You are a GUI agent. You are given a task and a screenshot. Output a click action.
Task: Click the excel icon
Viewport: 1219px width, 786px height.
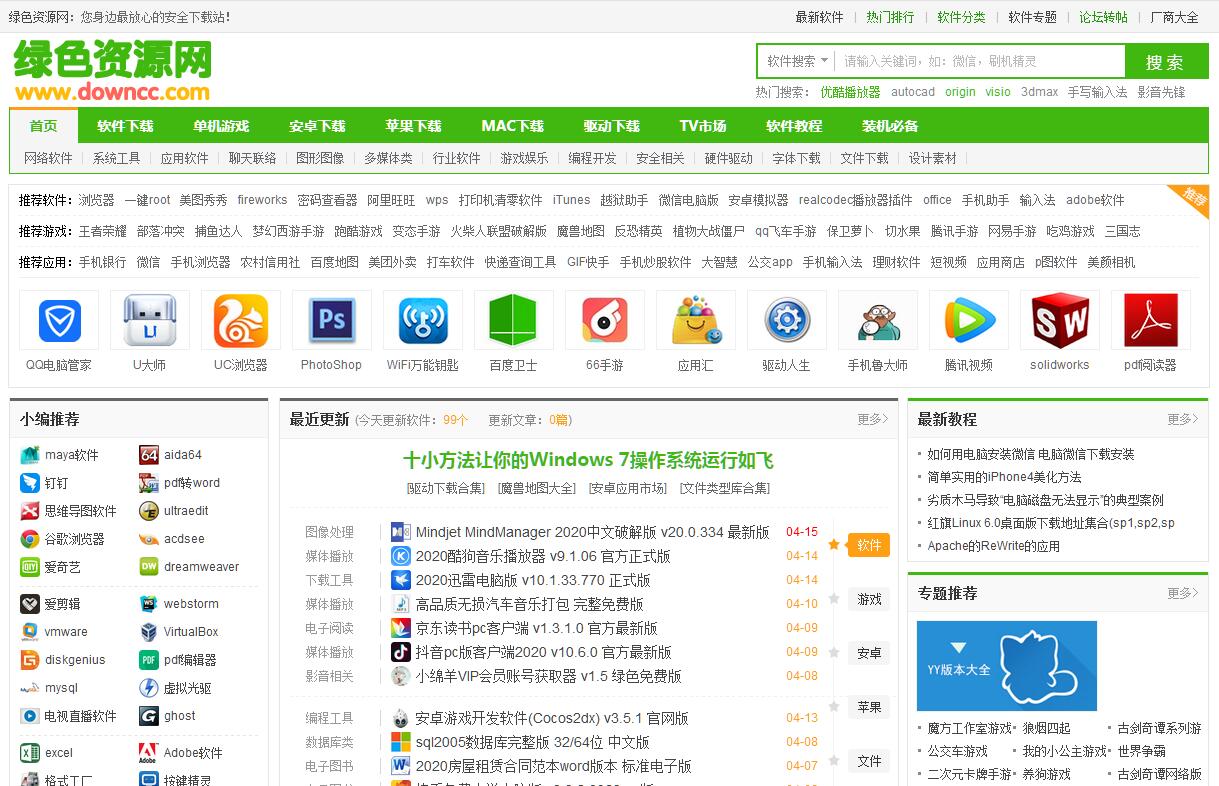coord(29,753)
